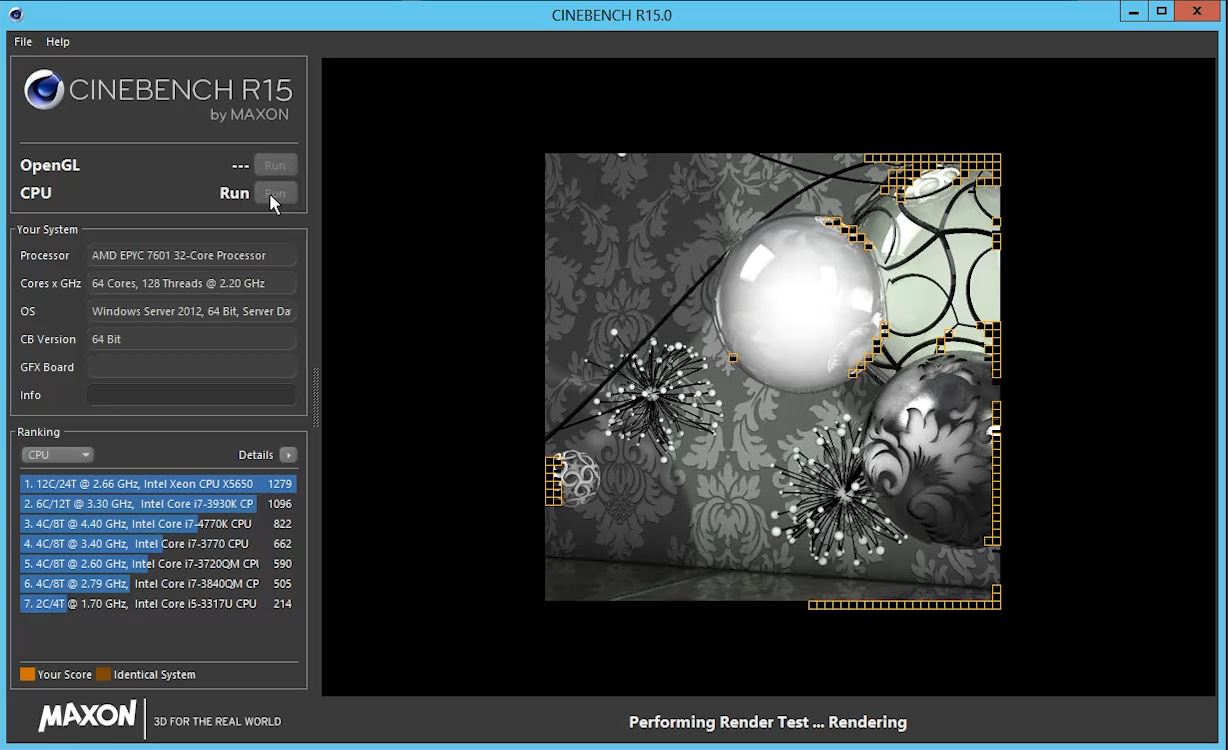This screenshot has height=750, width=1228.
Task: Click the orange Your Score swatch
Action: [27, 674]
